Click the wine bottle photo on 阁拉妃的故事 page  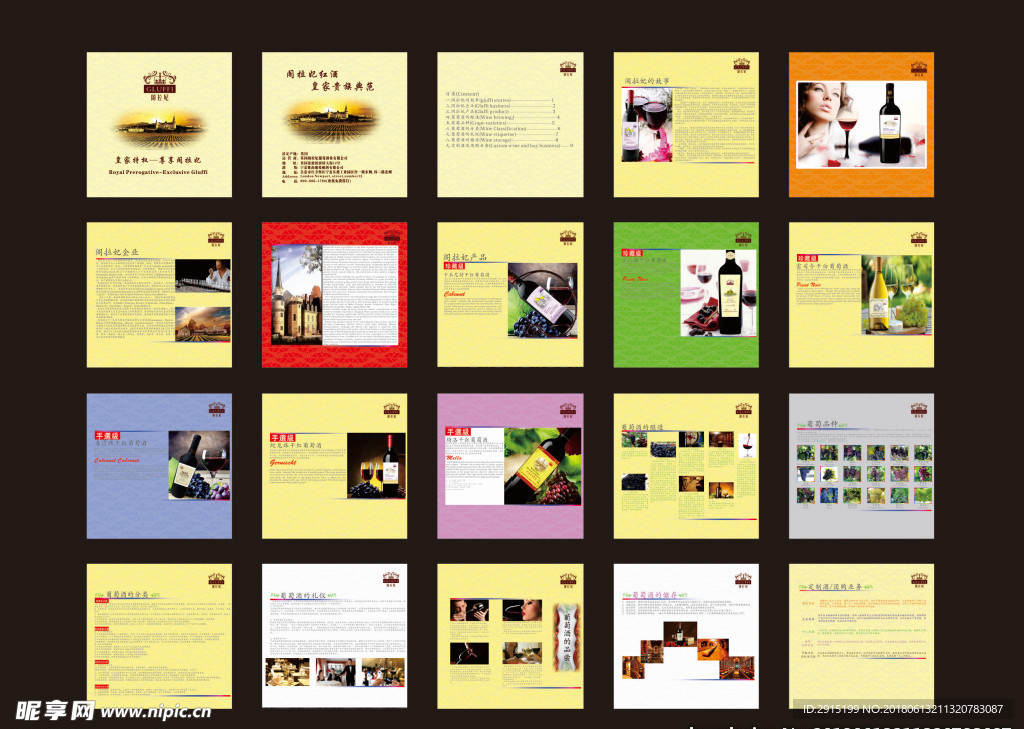647,125
